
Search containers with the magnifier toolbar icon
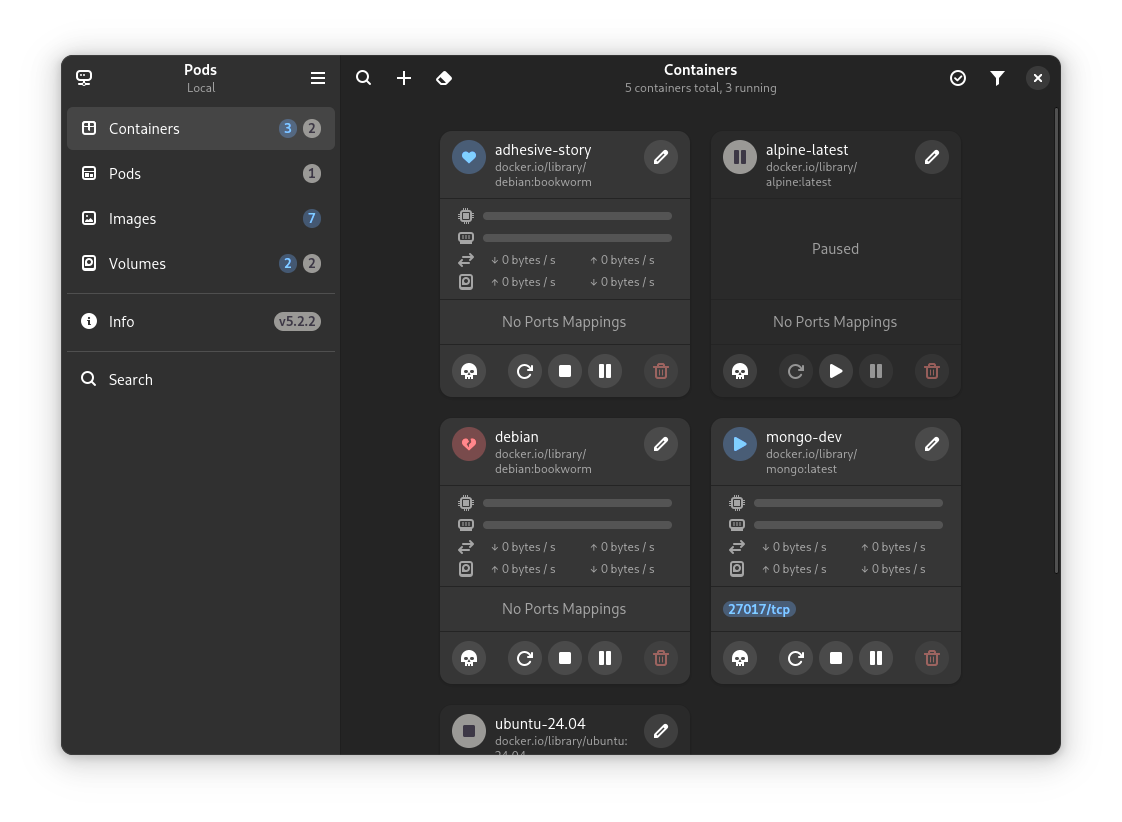click(x=364, y=78)
